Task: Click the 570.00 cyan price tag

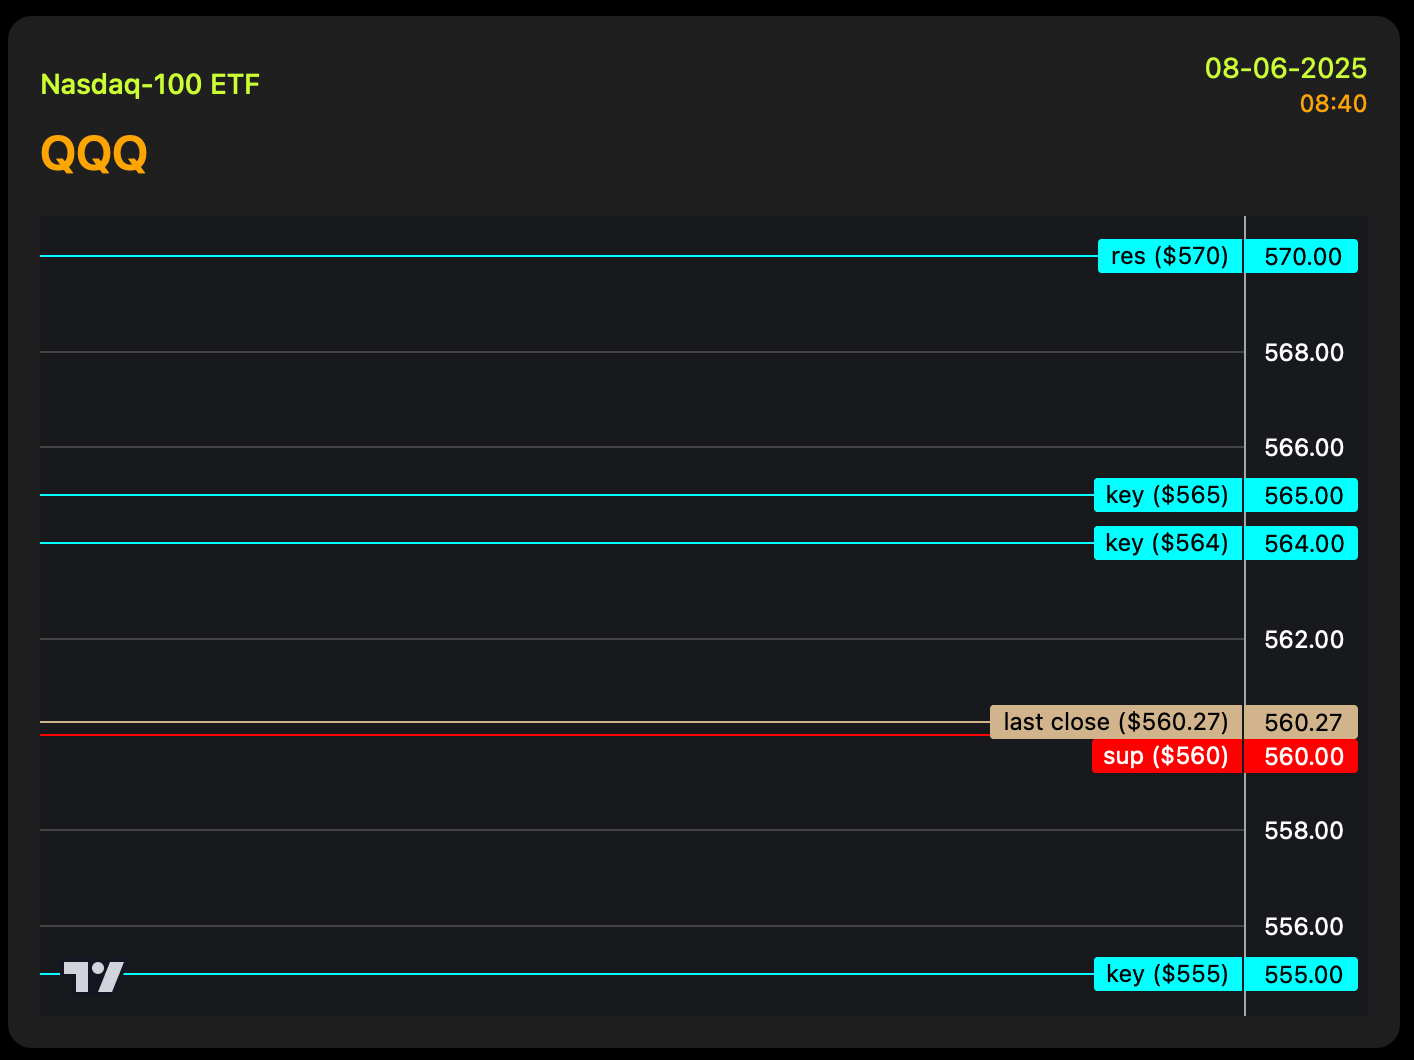Action: click(x=1302, y=256)
